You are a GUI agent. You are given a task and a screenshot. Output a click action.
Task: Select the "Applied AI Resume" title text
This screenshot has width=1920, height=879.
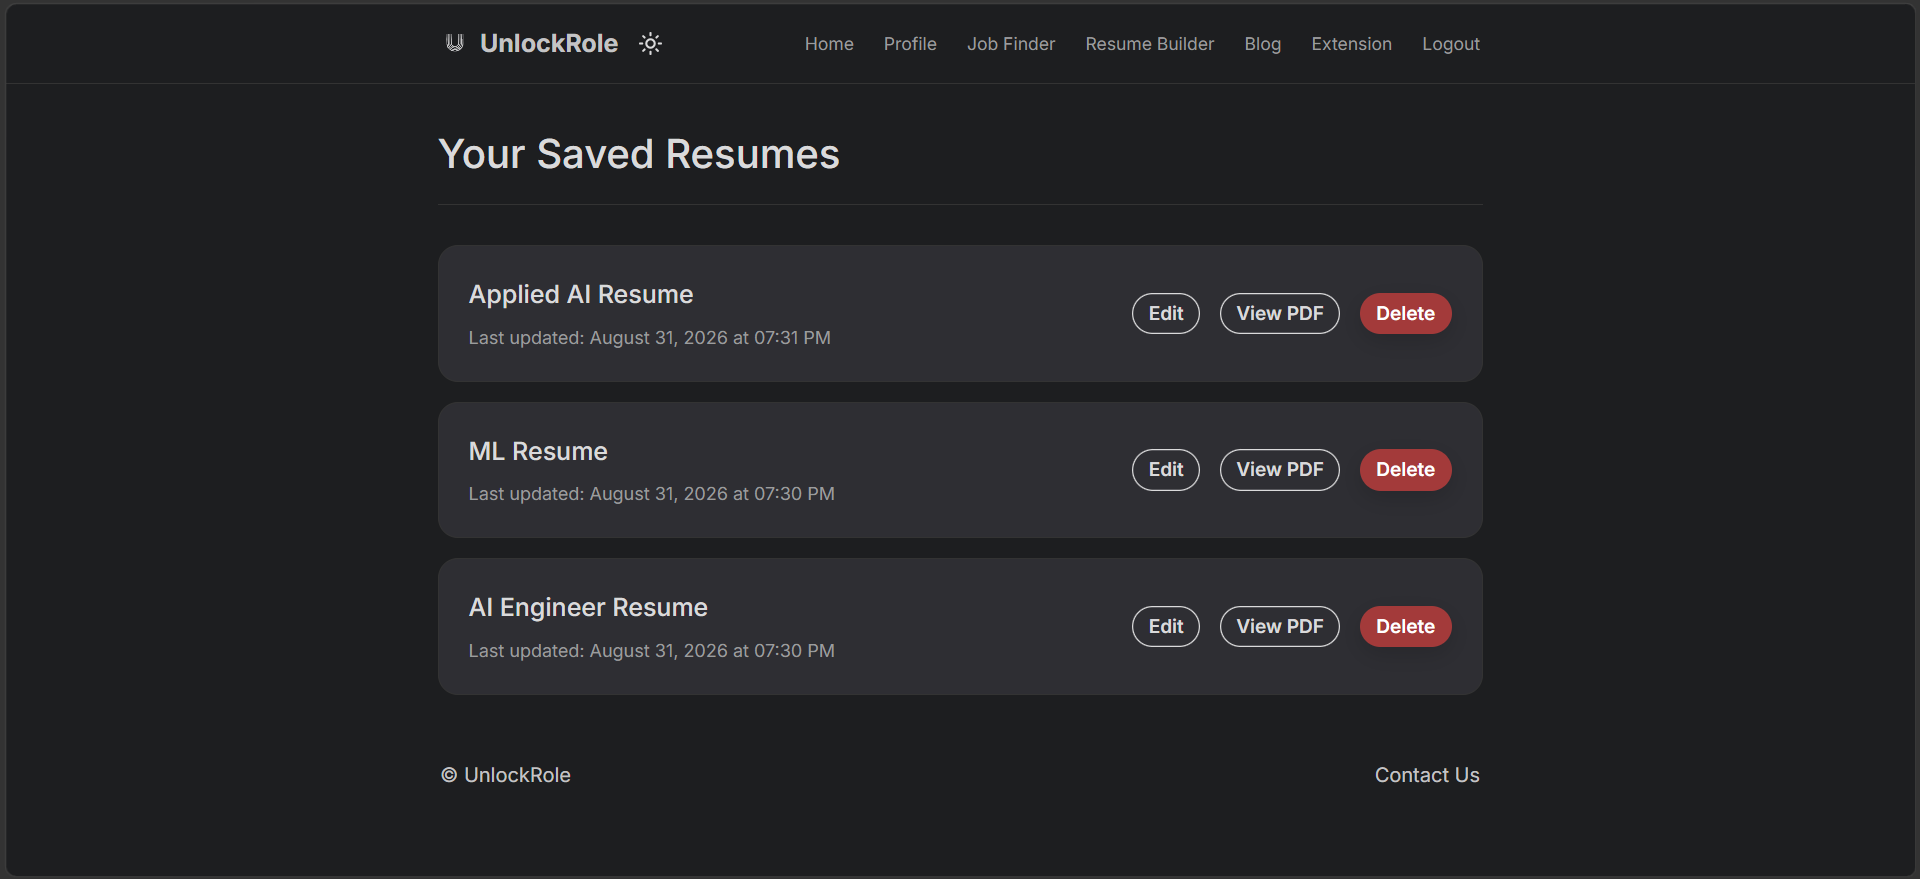pos(581,294)
